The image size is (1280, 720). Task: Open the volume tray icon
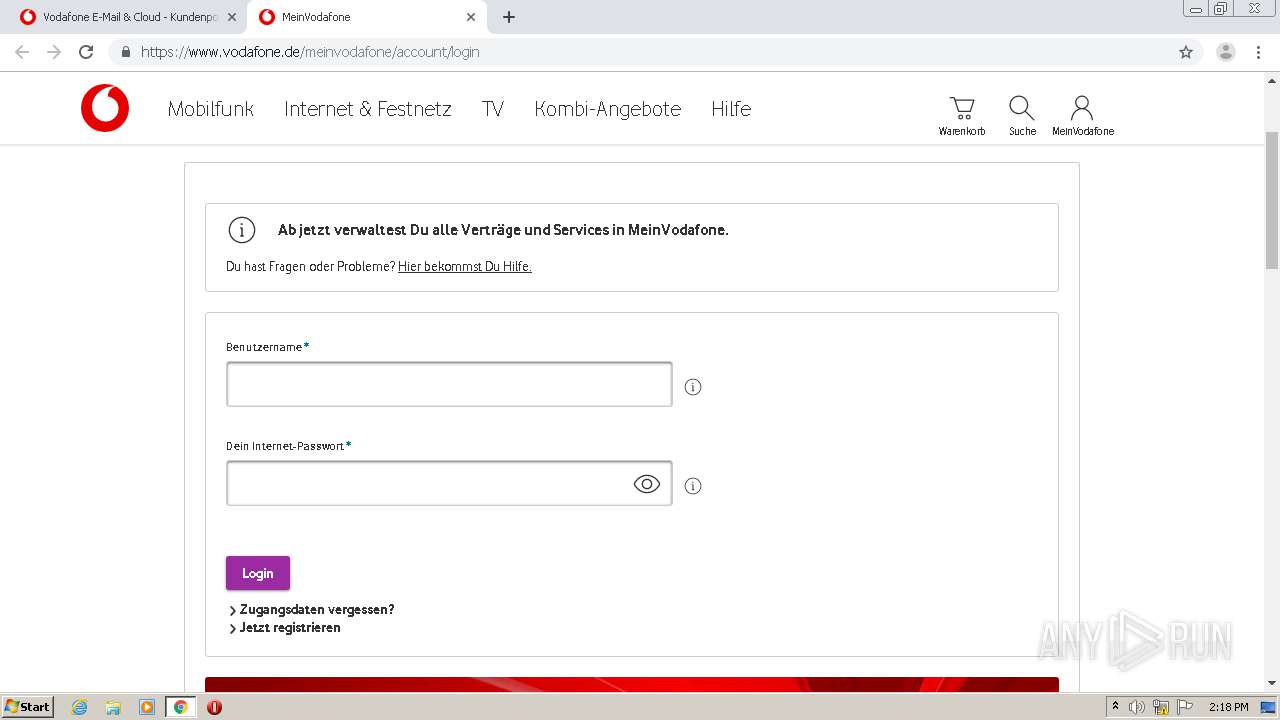point(1136,707)
